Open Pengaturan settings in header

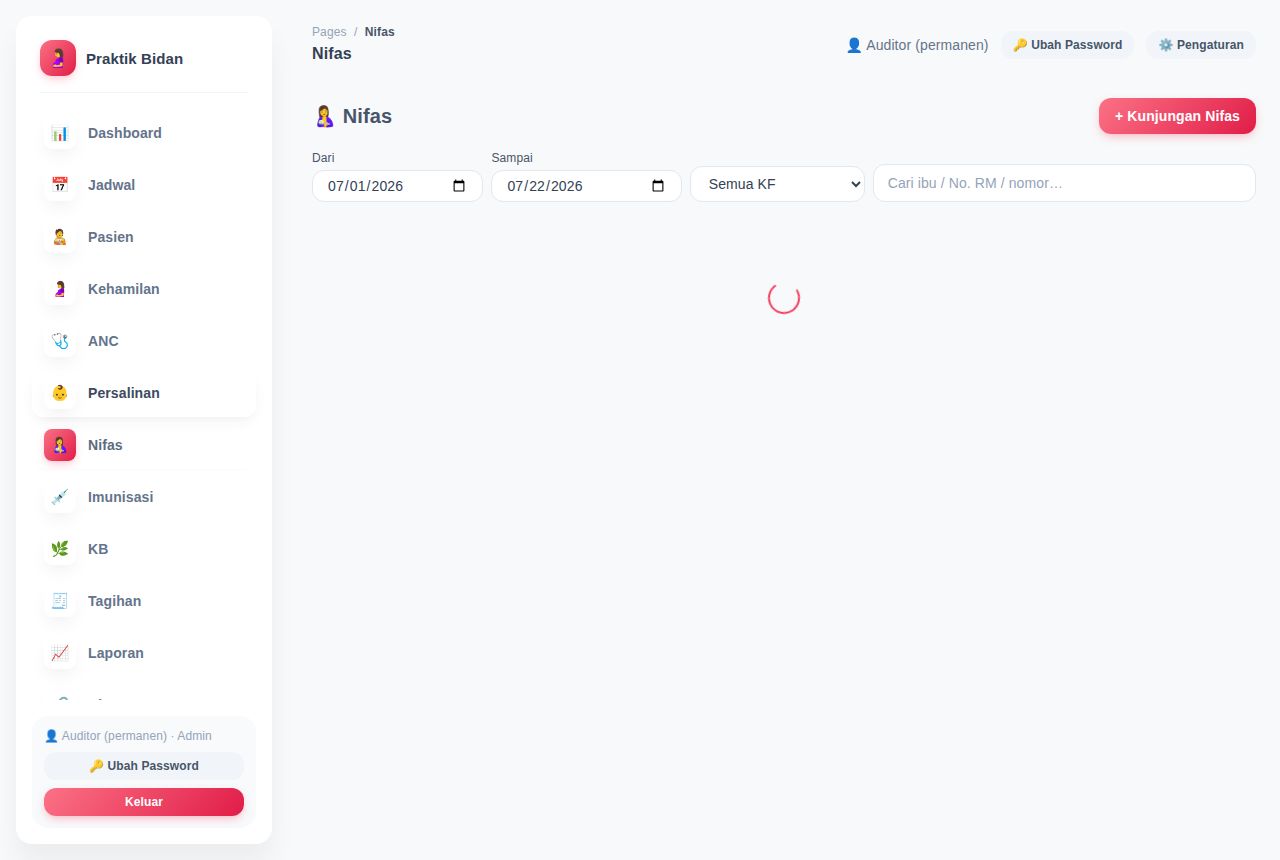pyautogui.click(x=1201, y=45)
